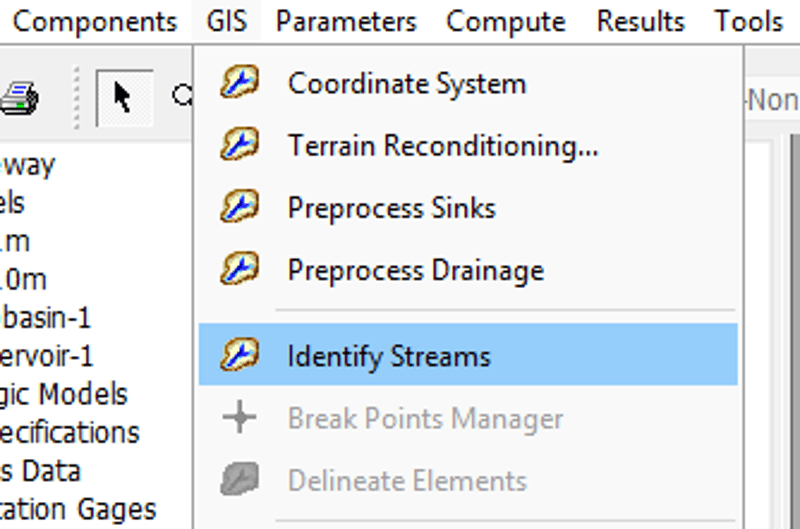800x529 pixels.
Task: Select the Meteorologic Models tree node
Action: [64, 394]
